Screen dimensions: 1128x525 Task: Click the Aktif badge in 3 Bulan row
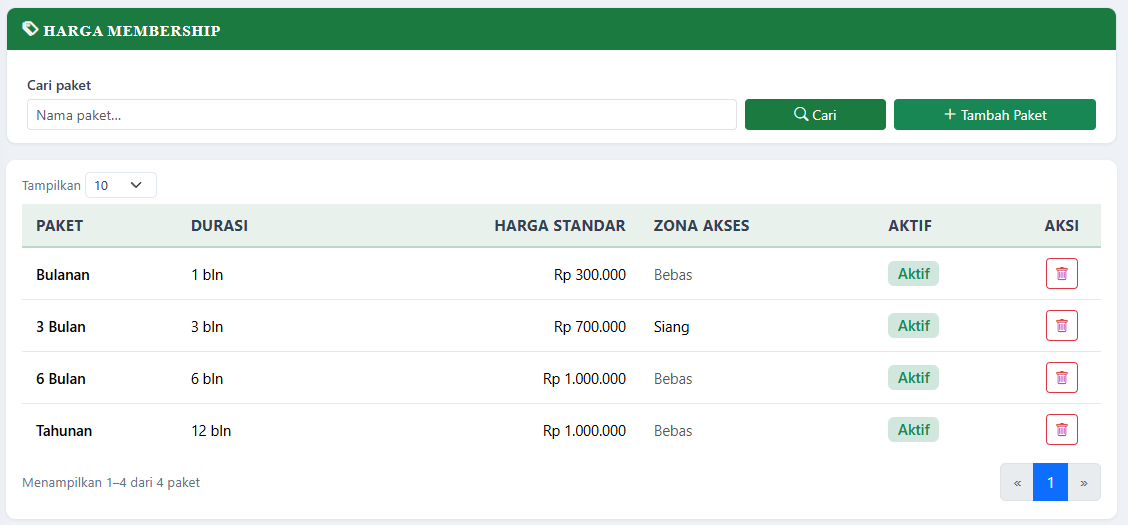coord(914,325)
